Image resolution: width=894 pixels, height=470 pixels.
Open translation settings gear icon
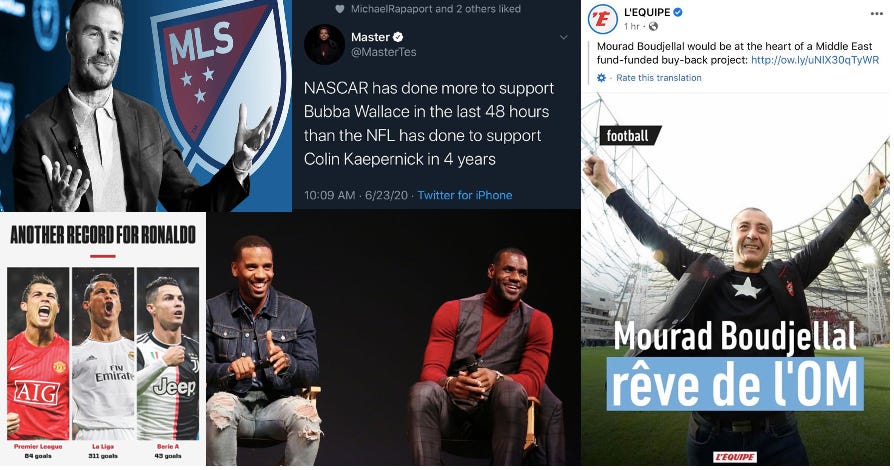(x=602, y=78)
